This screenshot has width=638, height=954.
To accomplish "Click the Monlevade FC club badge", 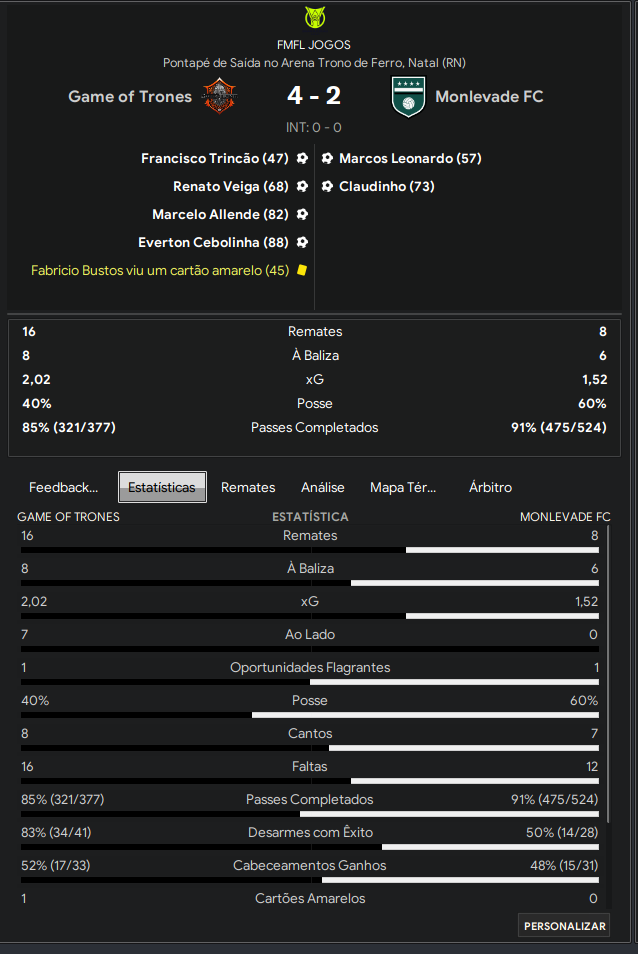I will [407, 97].
